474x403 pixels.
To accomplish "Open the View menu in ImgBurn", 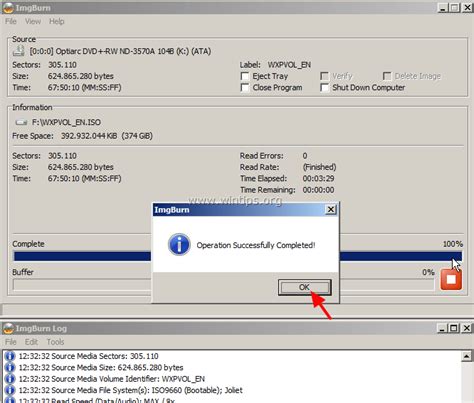I will (x=33, y=21).
